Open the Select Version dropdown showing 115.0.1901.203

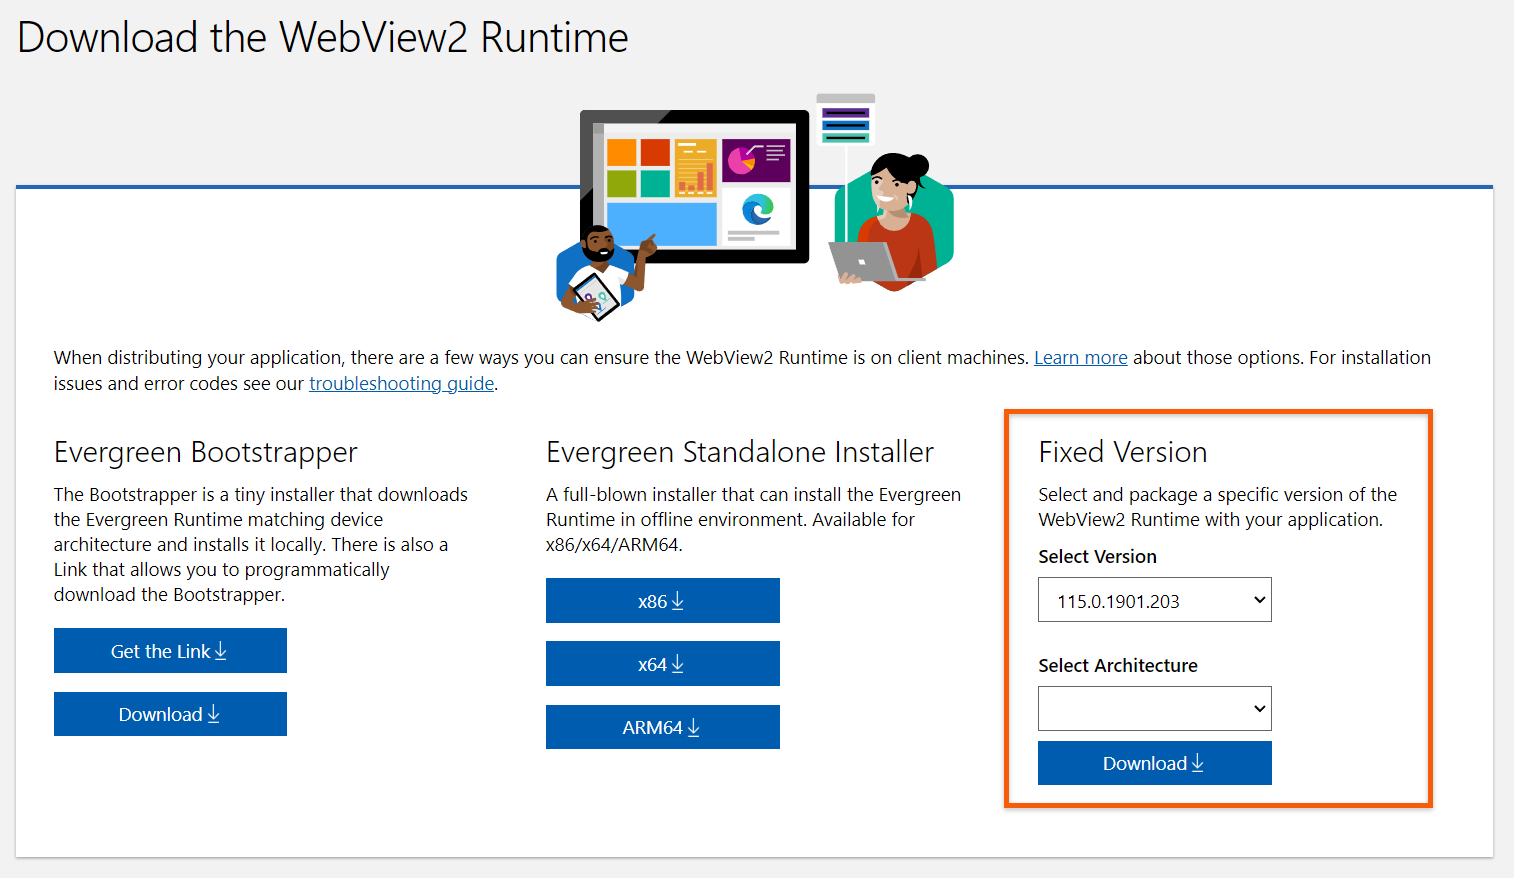click(1154, 599)
